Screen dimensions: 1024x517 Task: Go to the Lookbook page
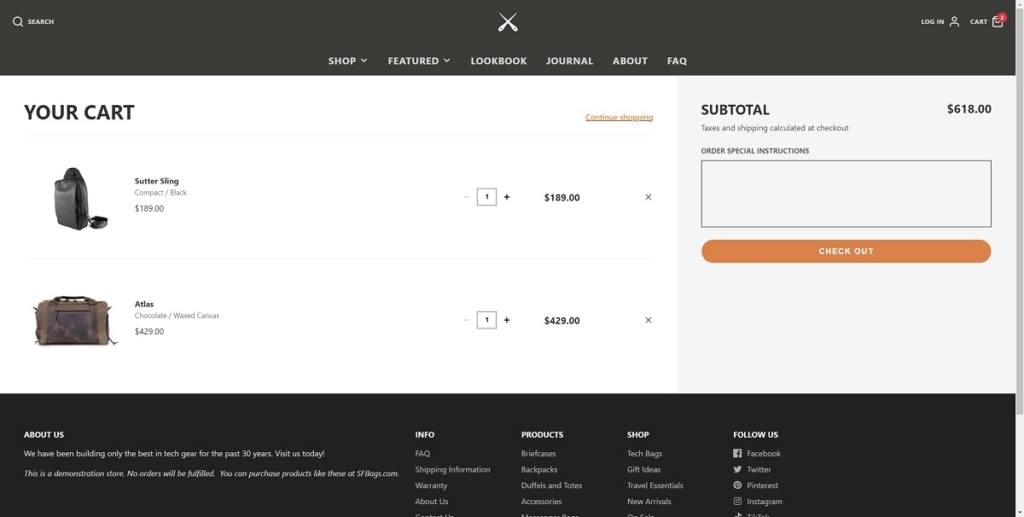point(498,61)
